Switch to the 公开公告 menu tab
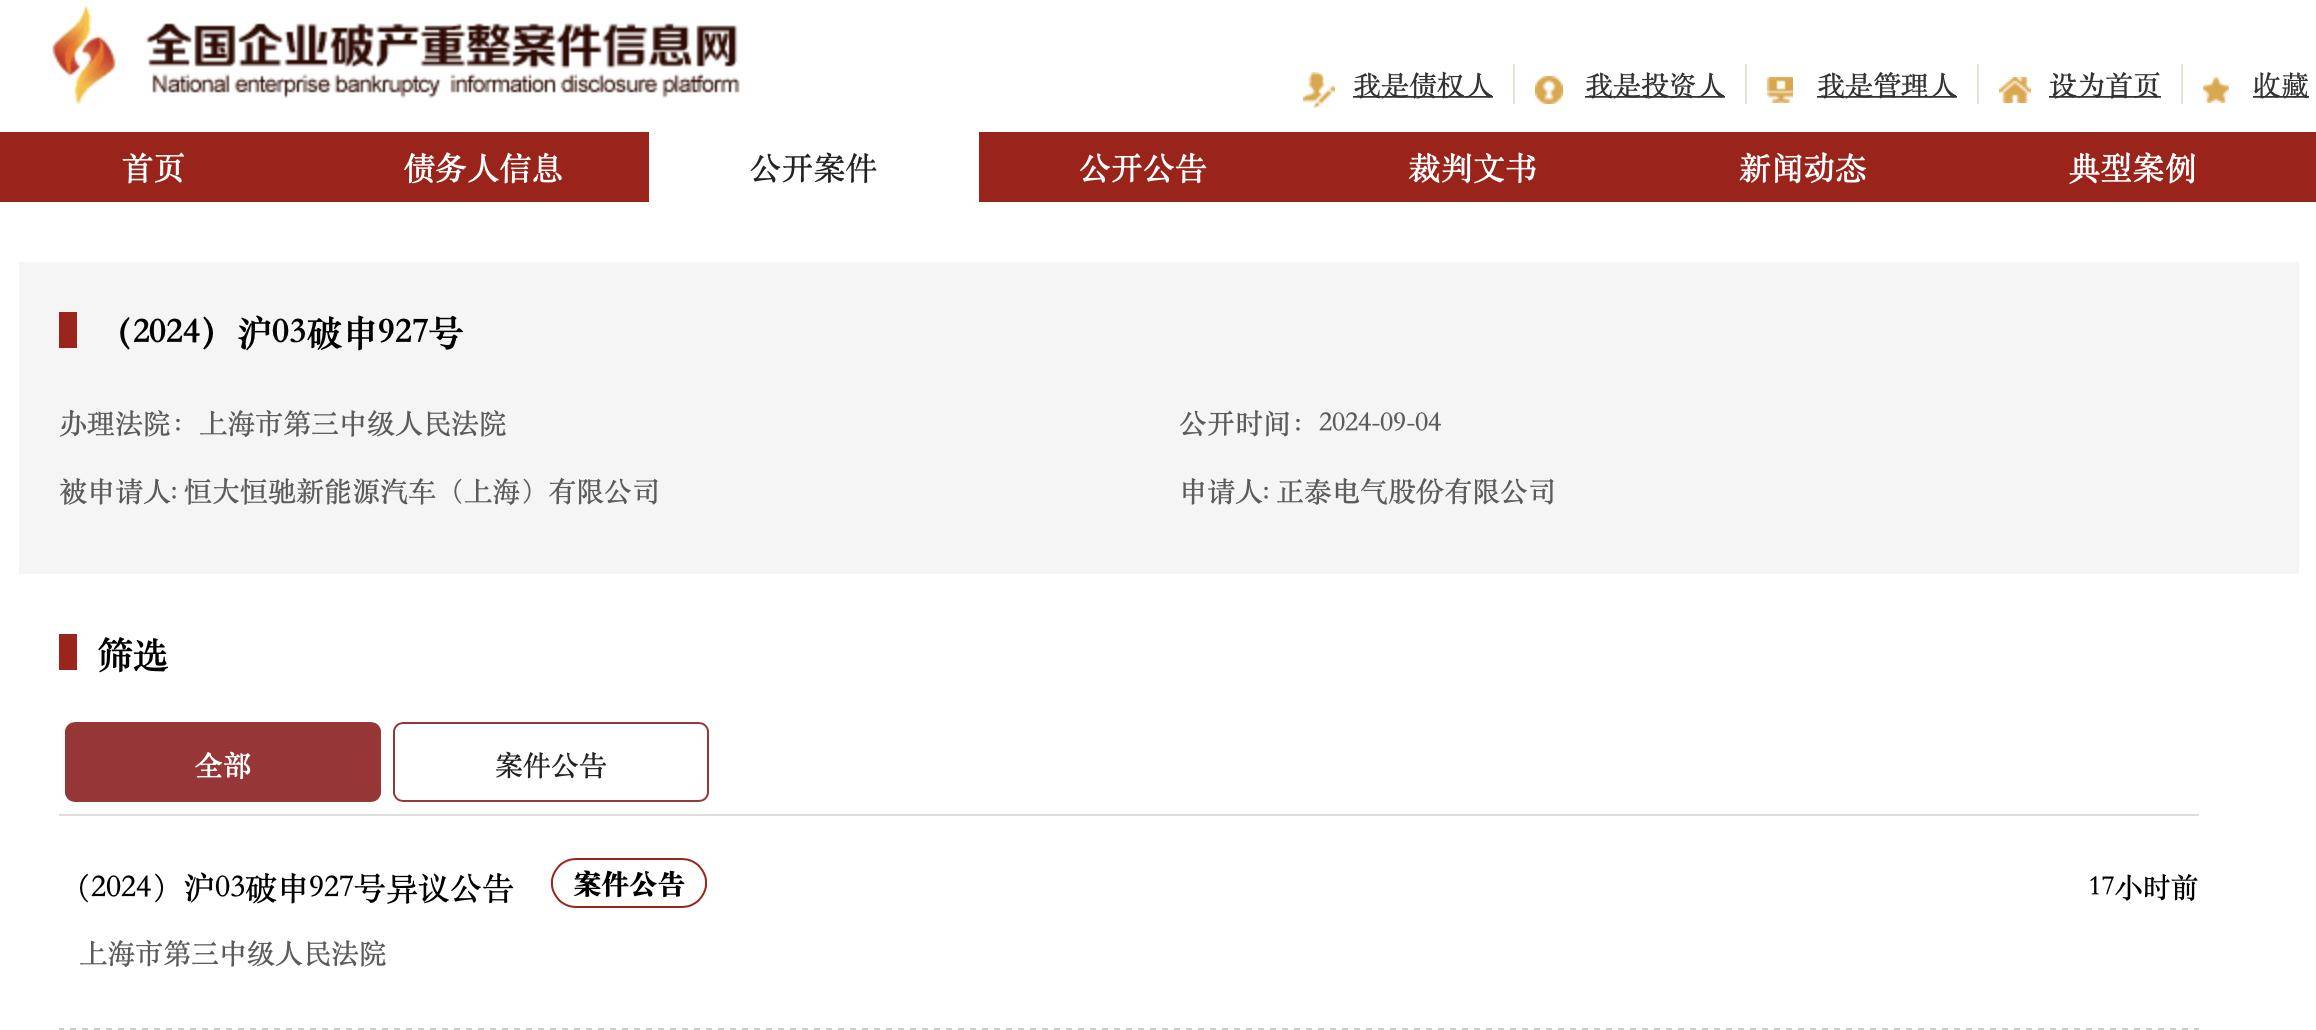2316x1030 pixels. point(1143,167)
